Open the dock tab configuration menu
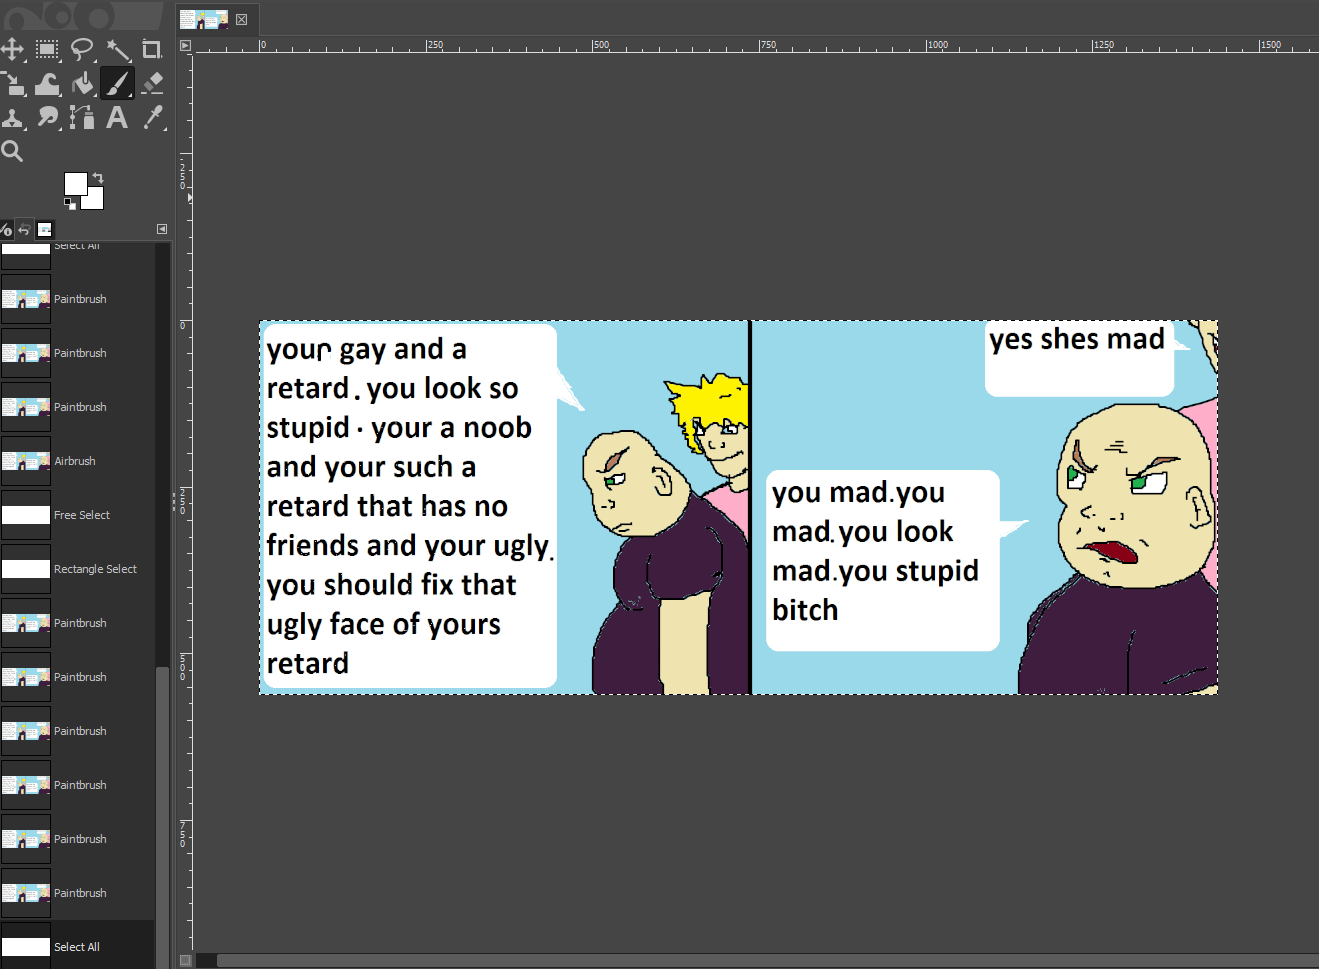The width and height of the screenshot is (1319, 969). [162, 229]
